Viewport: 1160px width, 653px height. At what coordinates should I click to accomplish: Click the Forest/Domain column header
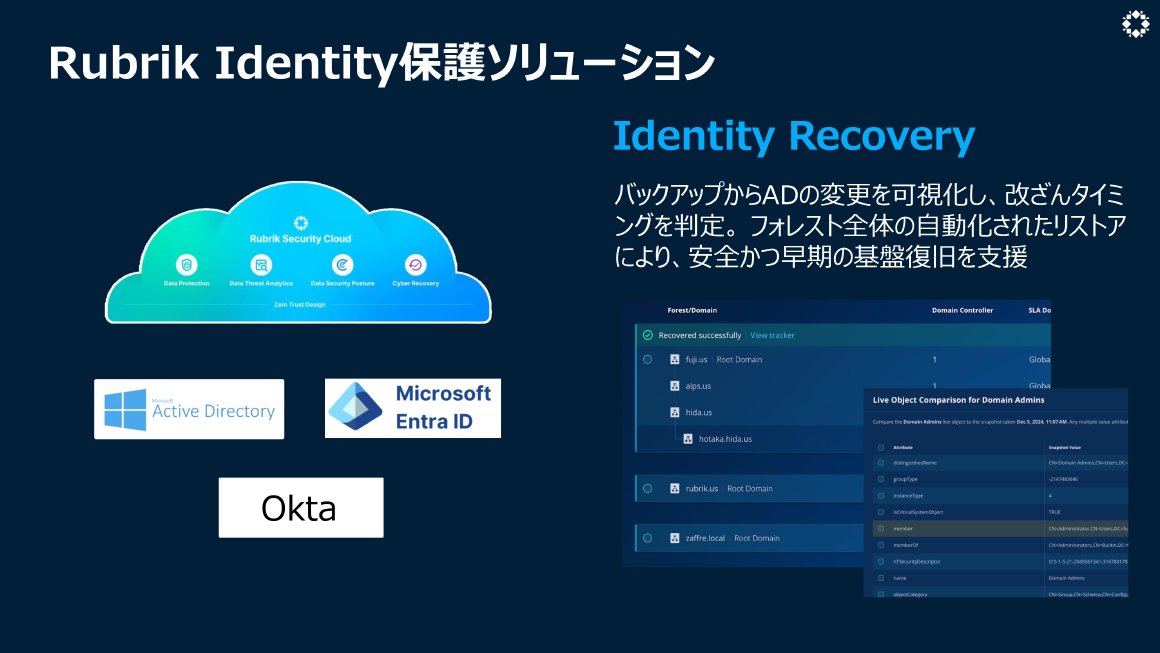(x=692, y=311)
